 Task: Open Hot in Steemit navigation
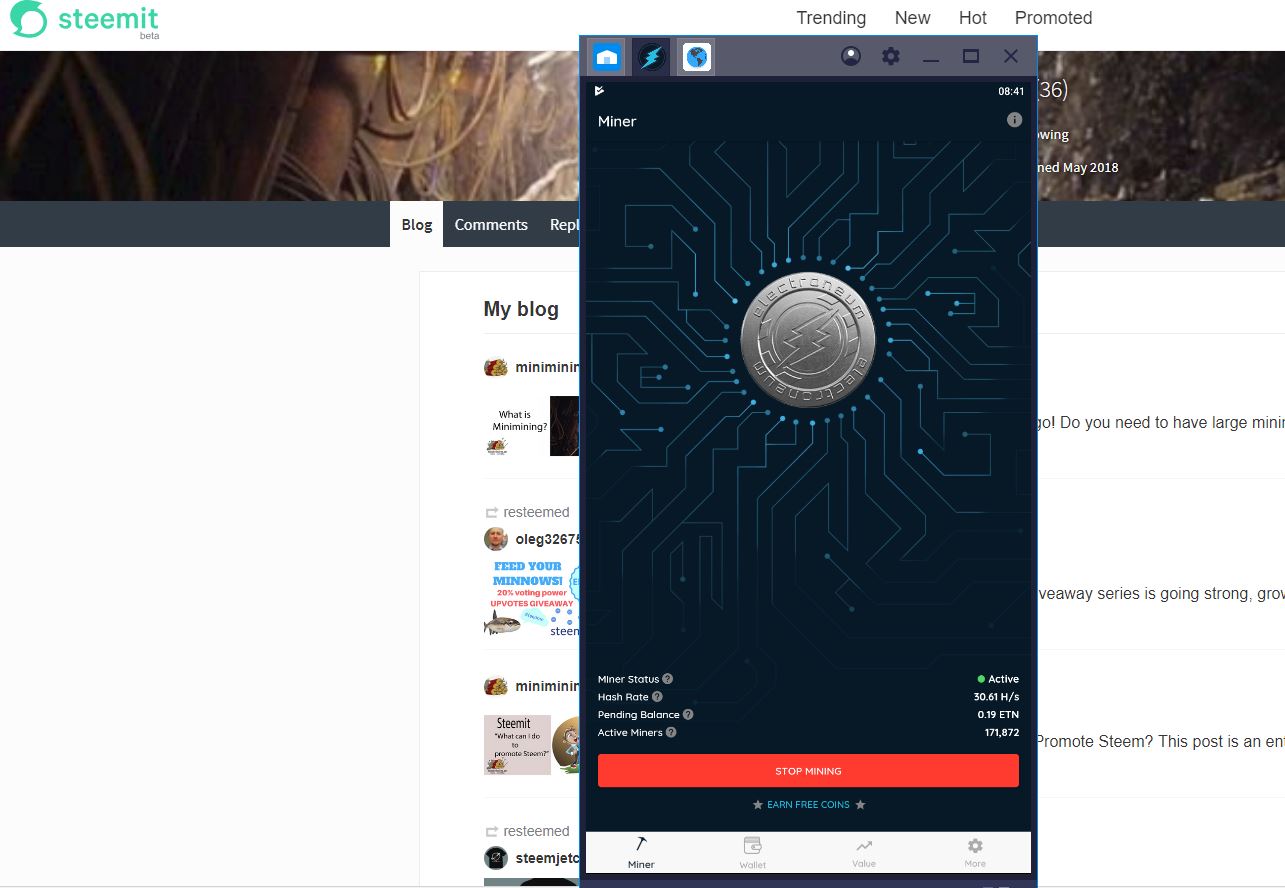(x=972, y=18)
